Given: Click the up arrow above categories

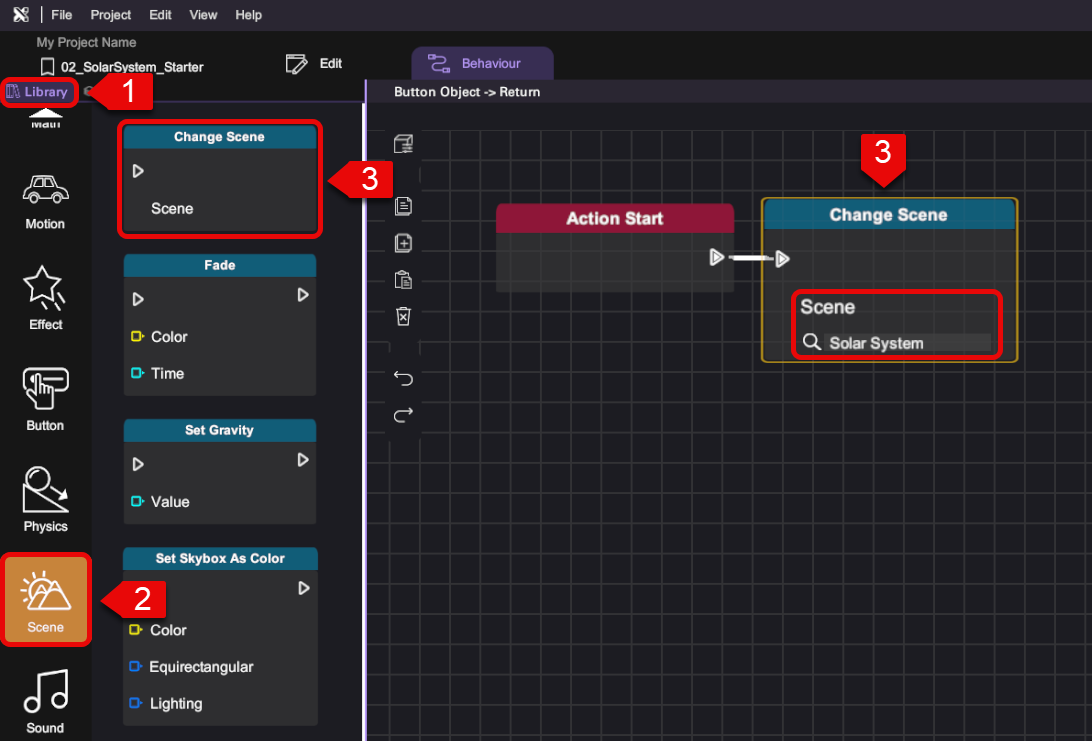Looking at the screenshot, I should [x=45, y=112].
